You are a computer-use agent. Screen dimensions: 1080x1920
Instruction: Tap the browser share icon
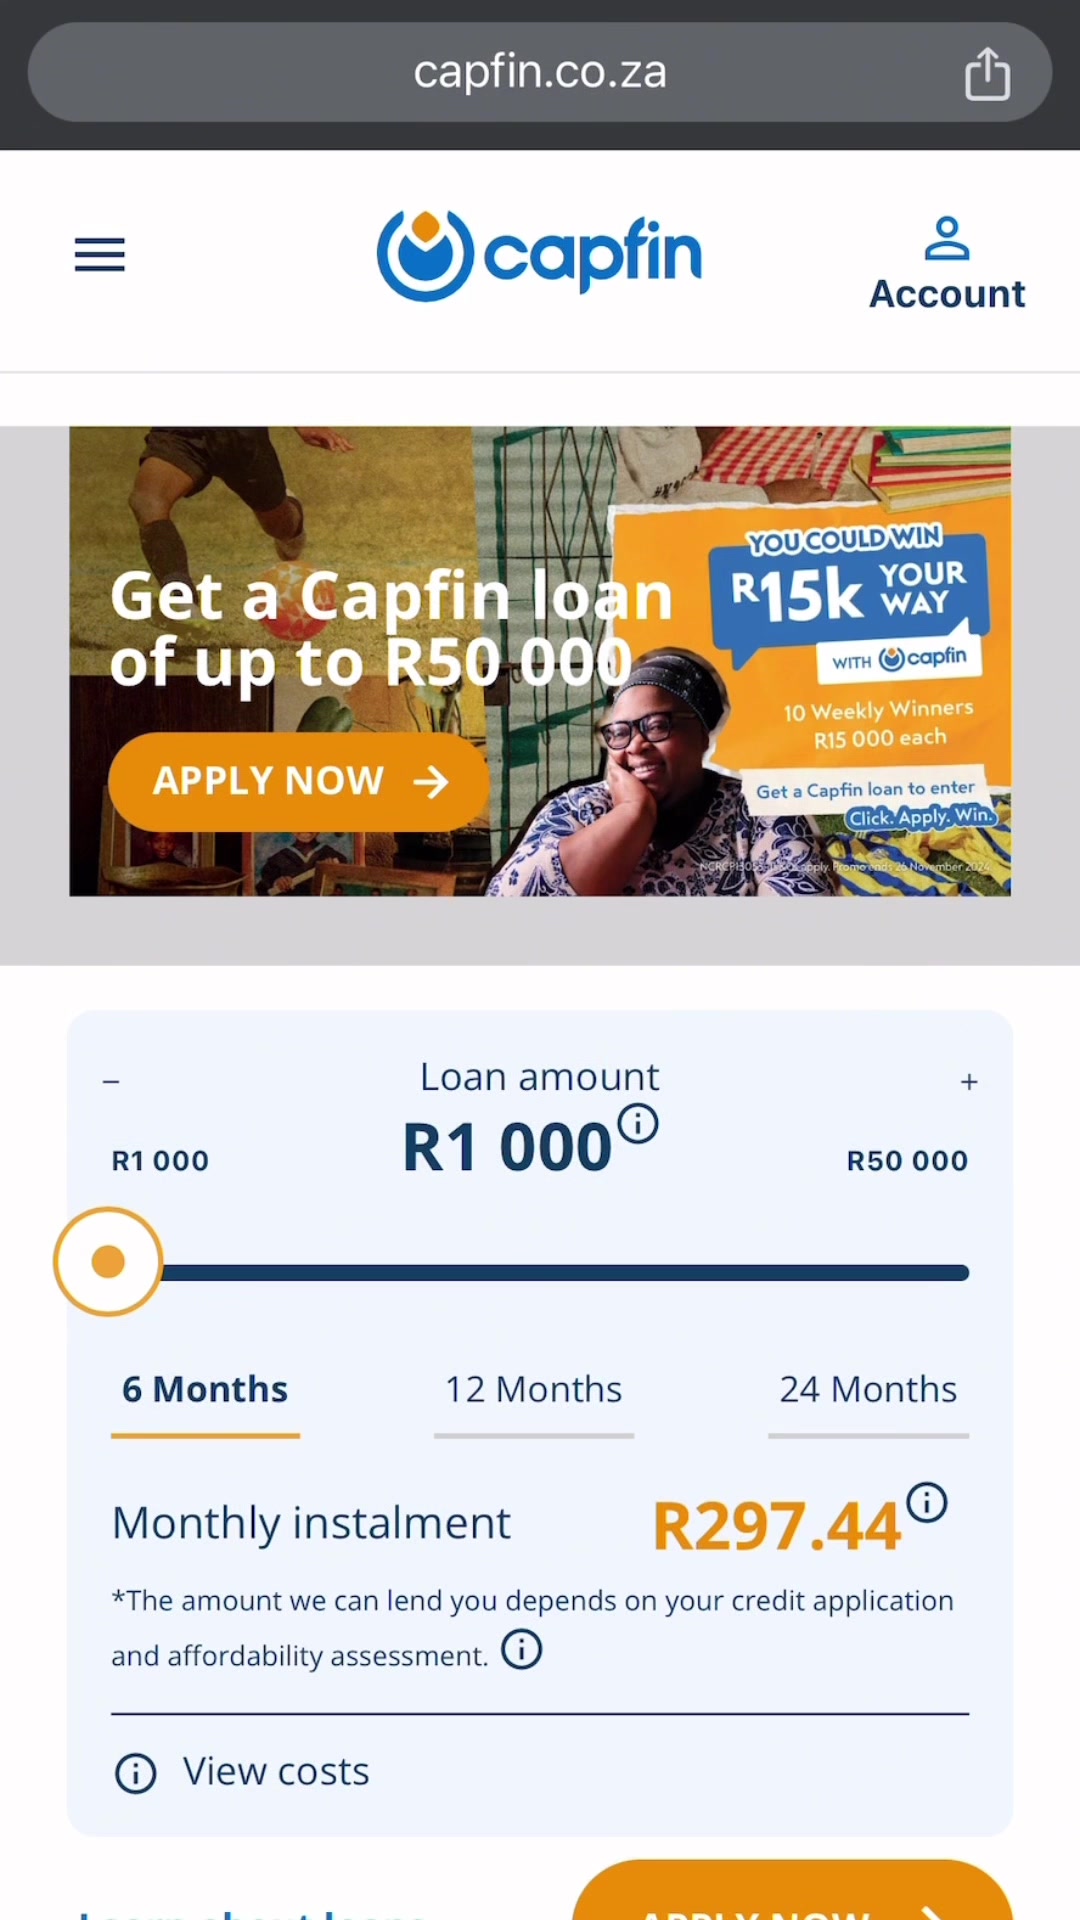point(987,73)
